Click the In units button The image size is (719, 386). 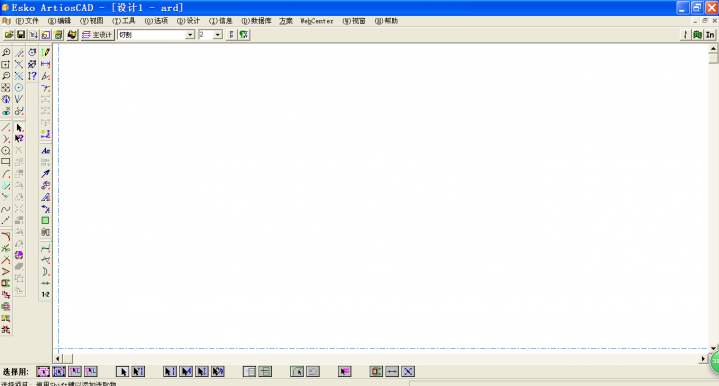(x=710, y=35)
